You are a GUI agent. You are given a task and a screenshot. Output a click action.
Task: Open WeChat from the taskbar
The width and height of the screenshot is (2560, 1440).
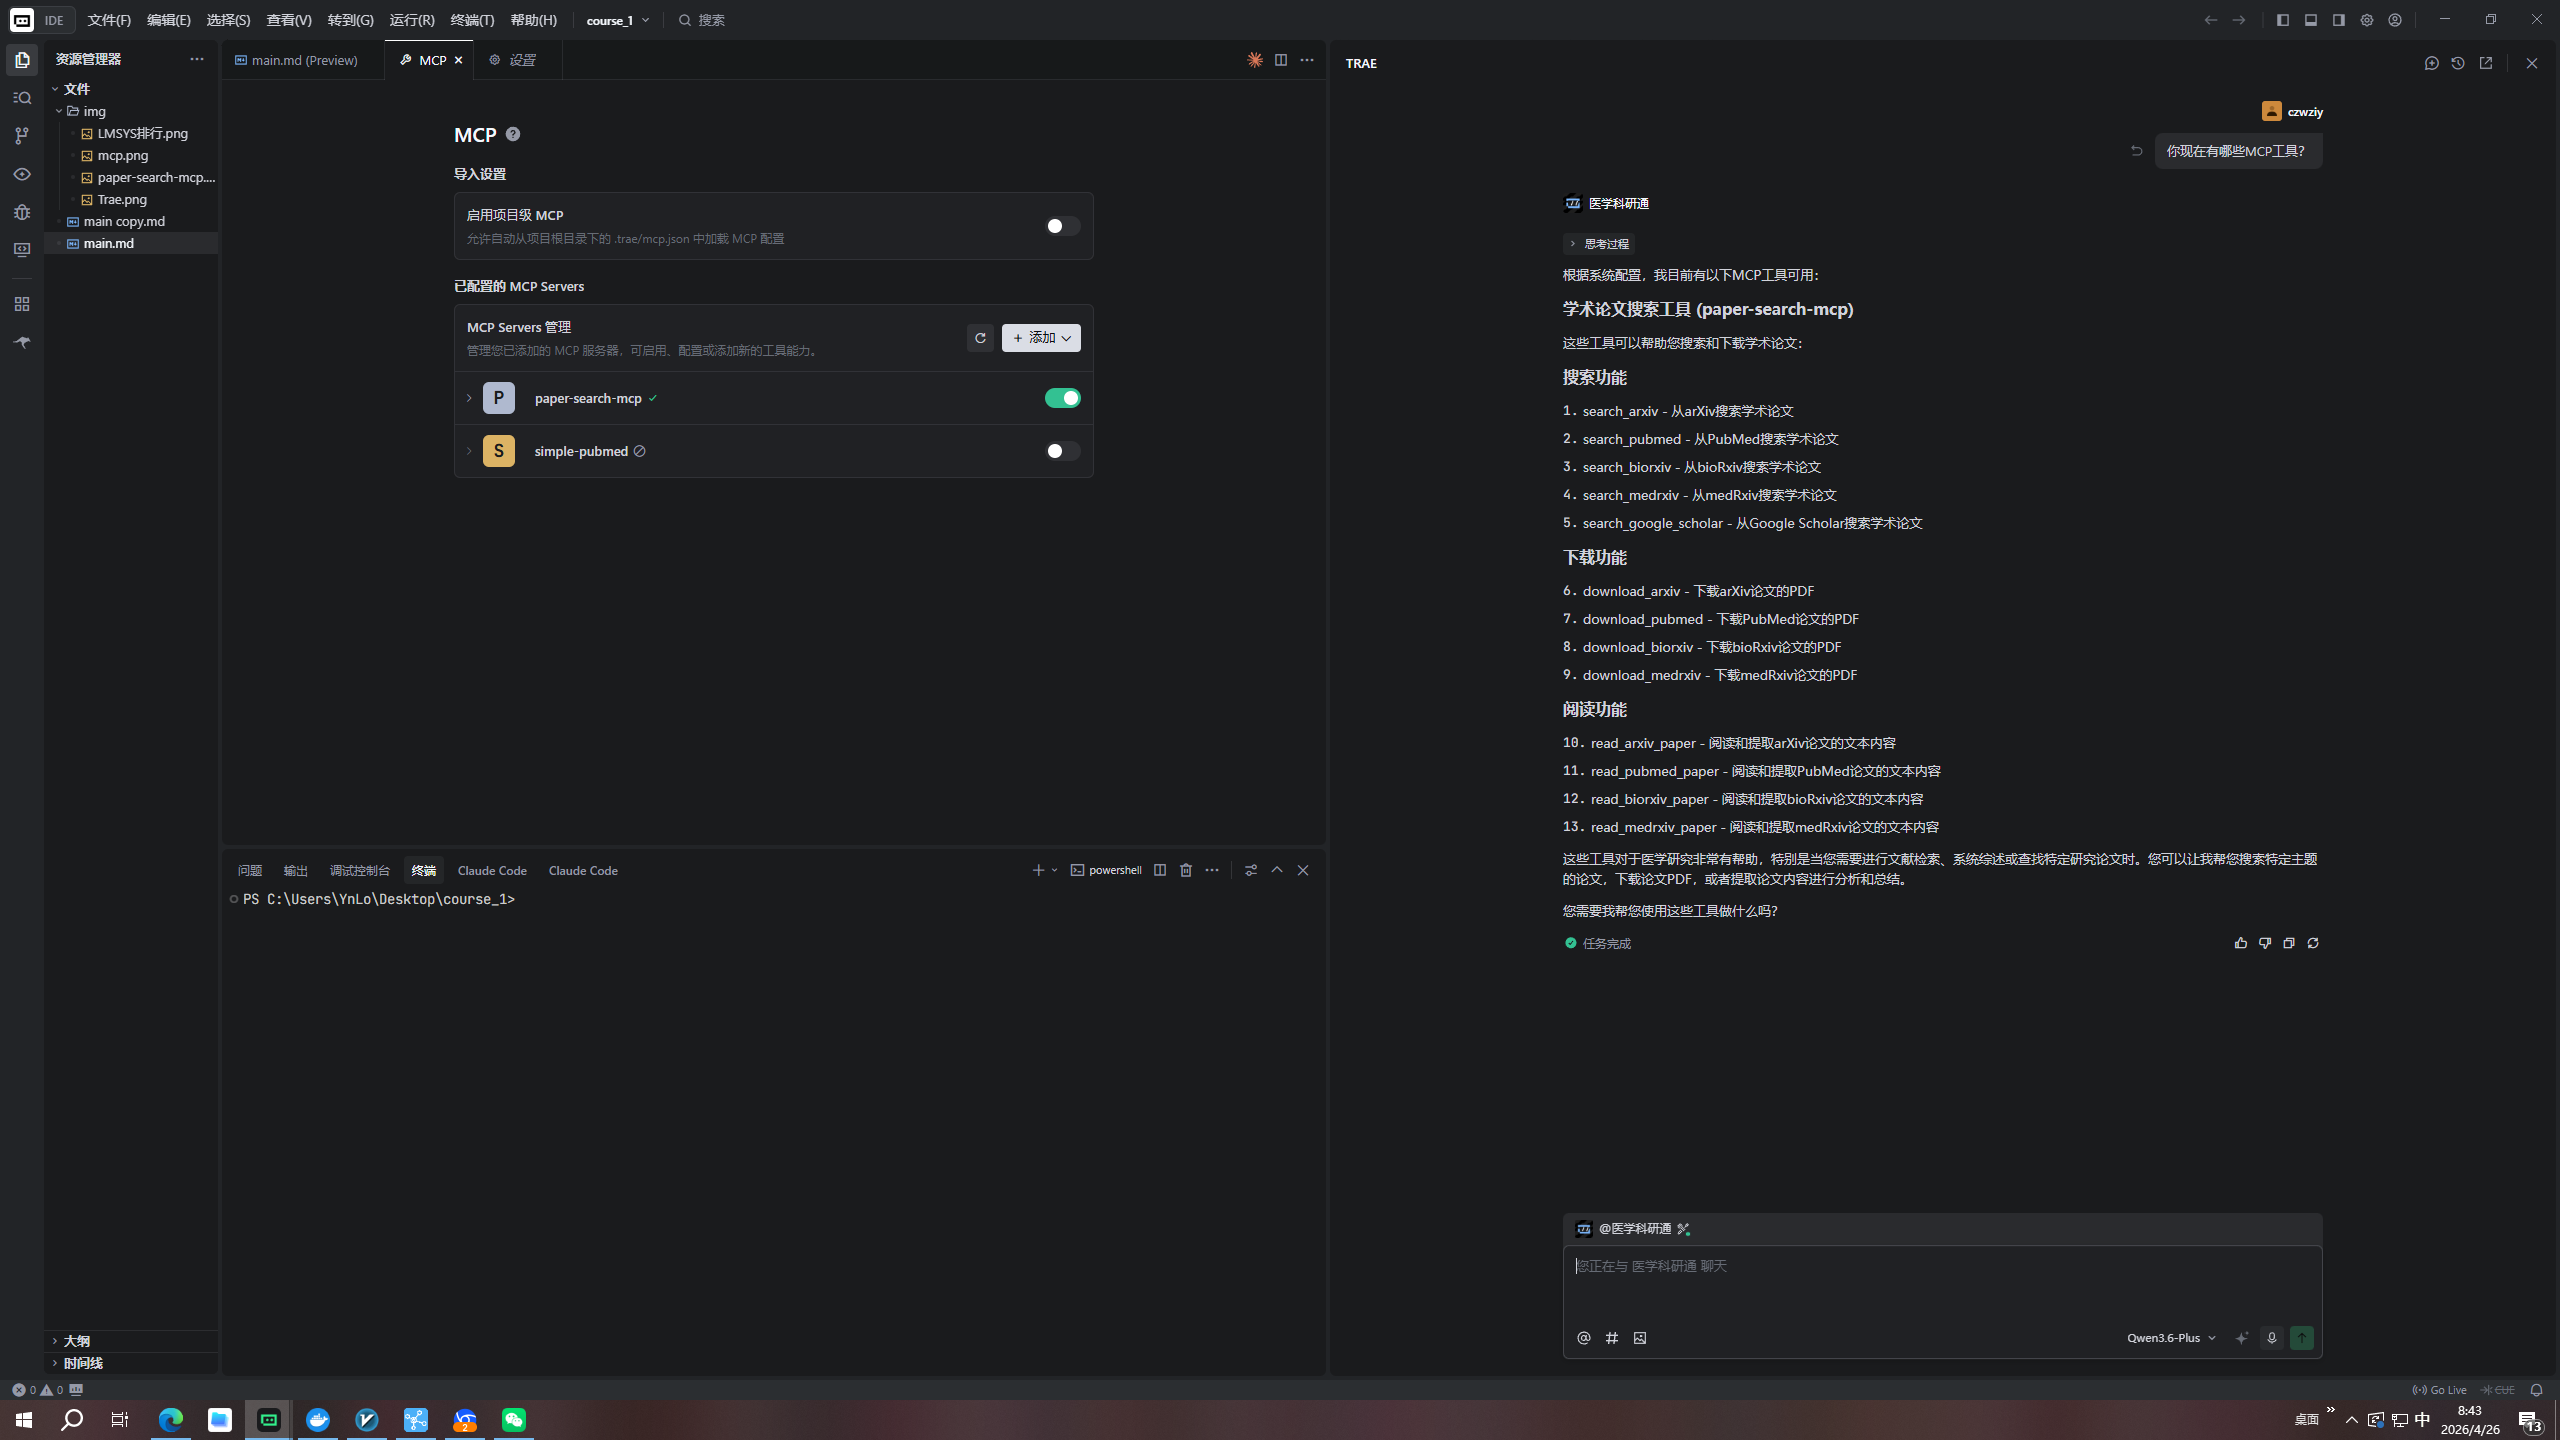[514, 1420]
